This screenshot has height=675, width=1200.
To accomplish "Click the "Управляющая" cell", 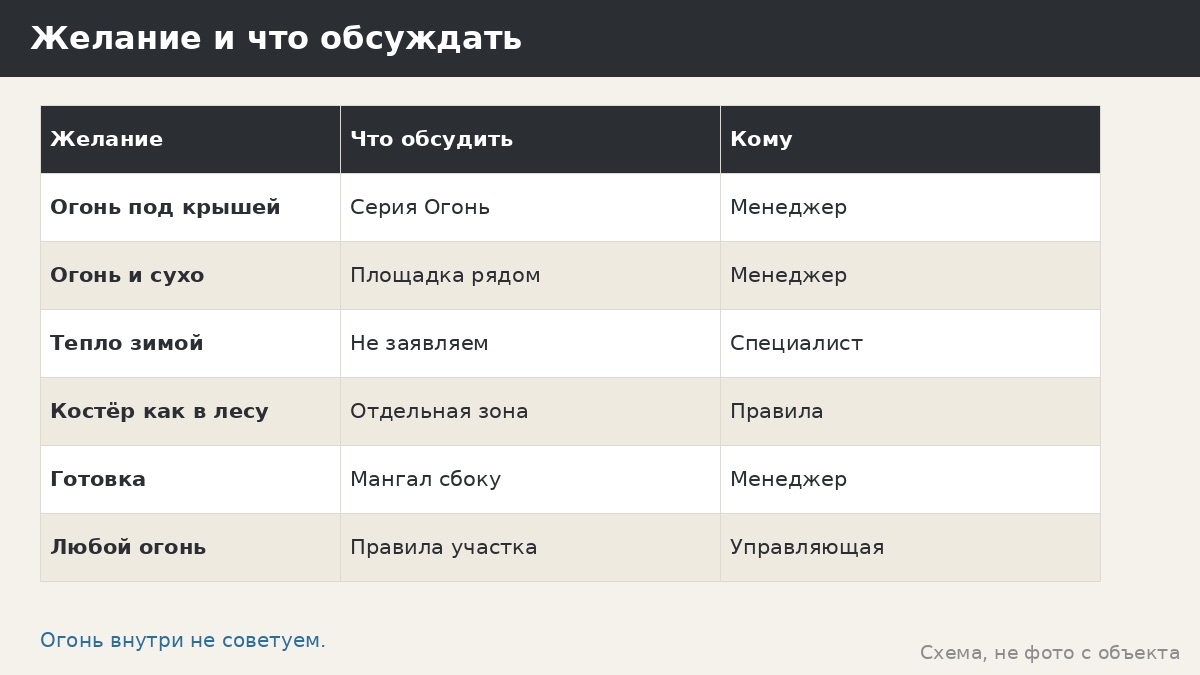I will click(x=910, y=547).
